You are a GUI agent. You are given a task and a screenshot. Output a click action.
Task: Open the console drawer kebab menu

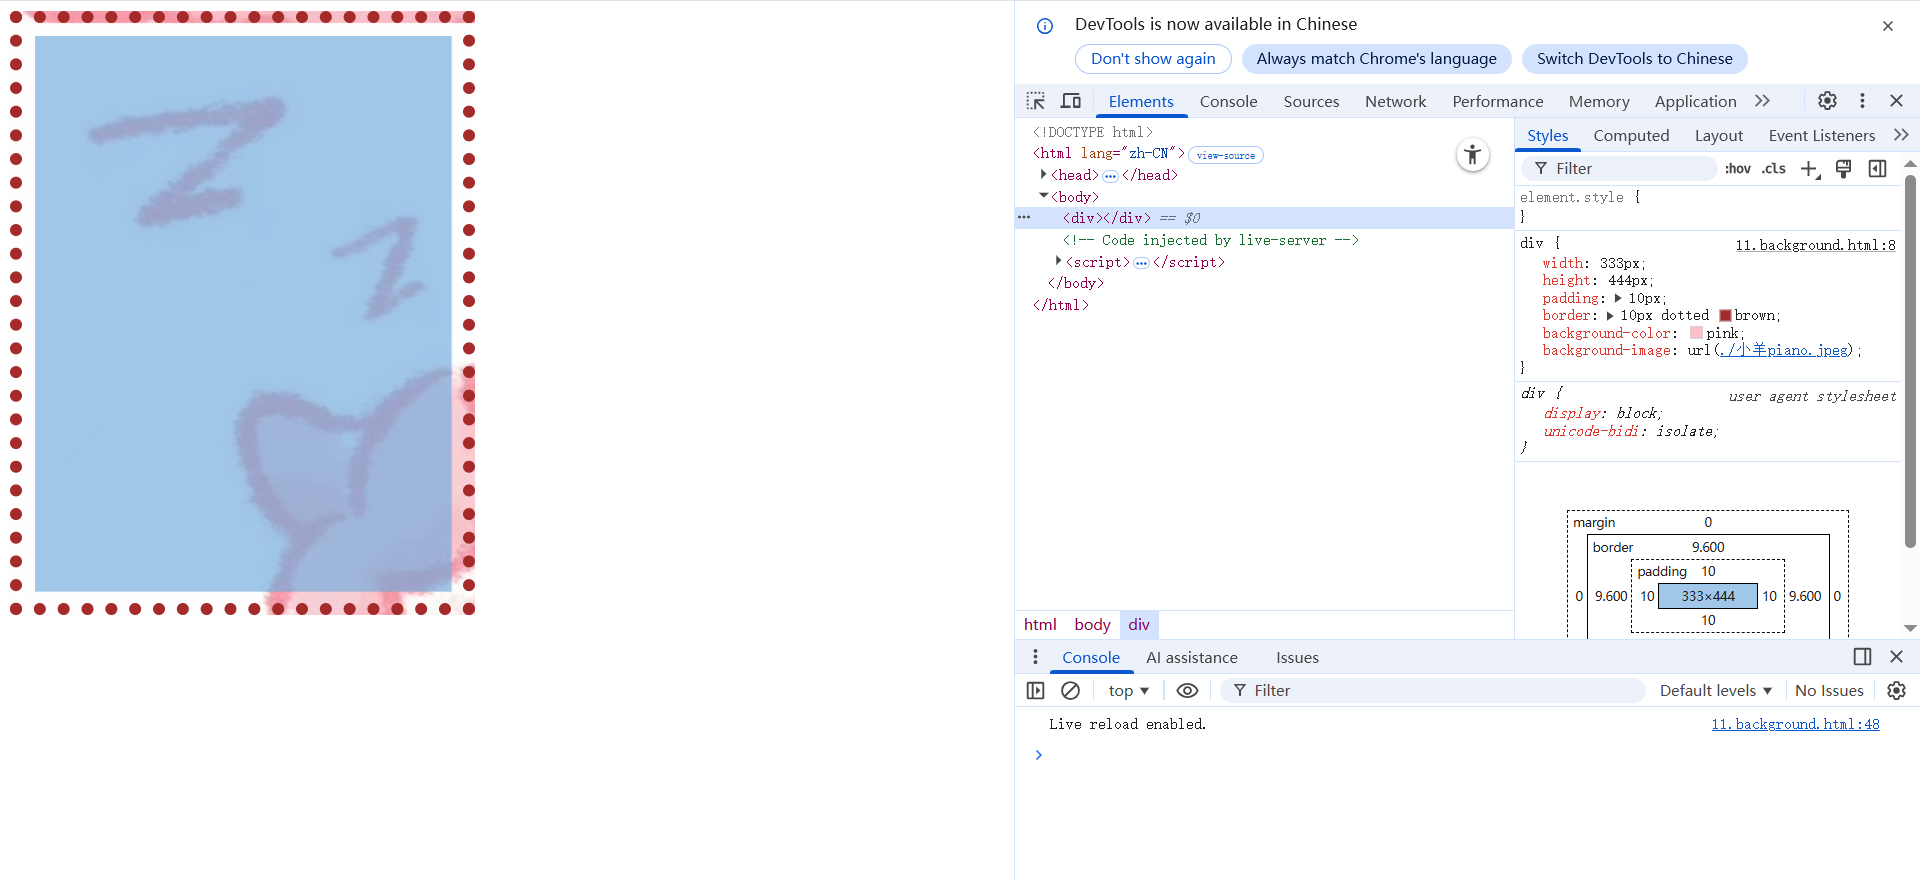(x=1035, y=657)
